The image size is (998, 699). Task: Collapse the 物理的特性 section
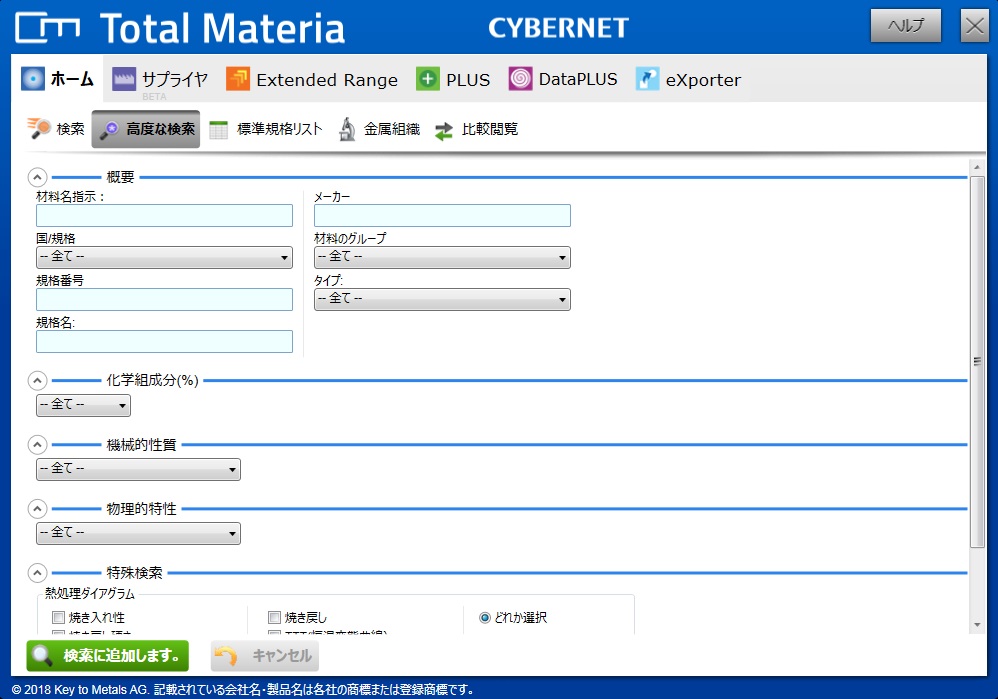point(38,509)
